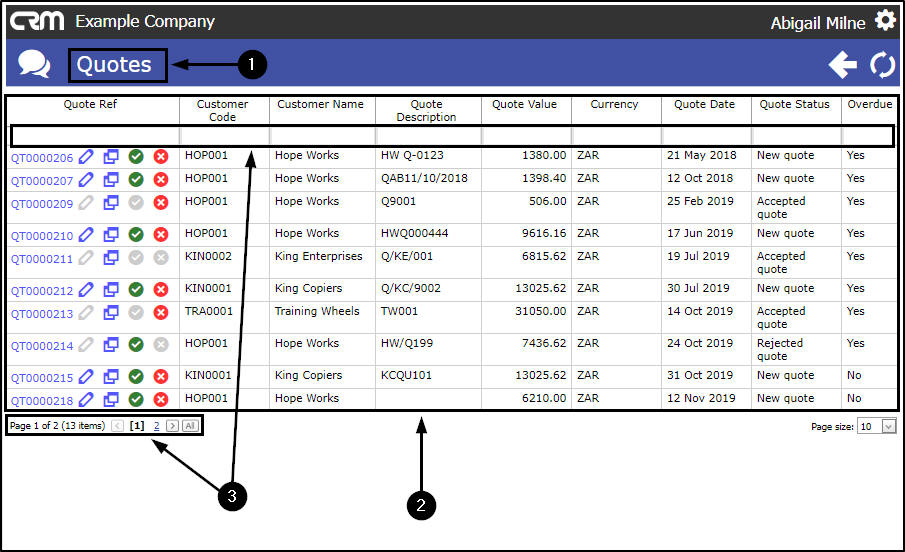Open quote link QT0000209

(42, 204)
